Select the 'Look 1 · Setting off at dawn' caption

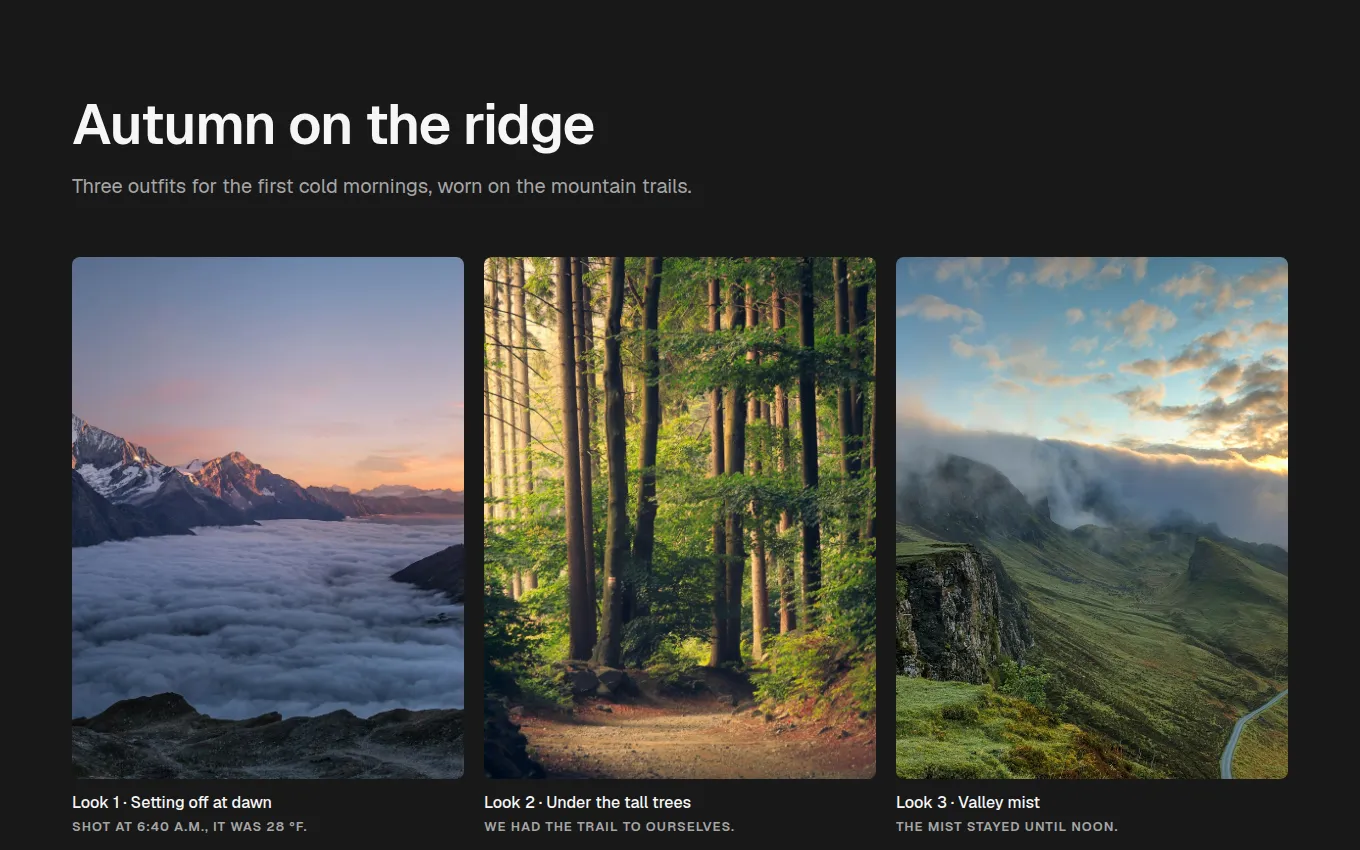(x=172, y=802)
